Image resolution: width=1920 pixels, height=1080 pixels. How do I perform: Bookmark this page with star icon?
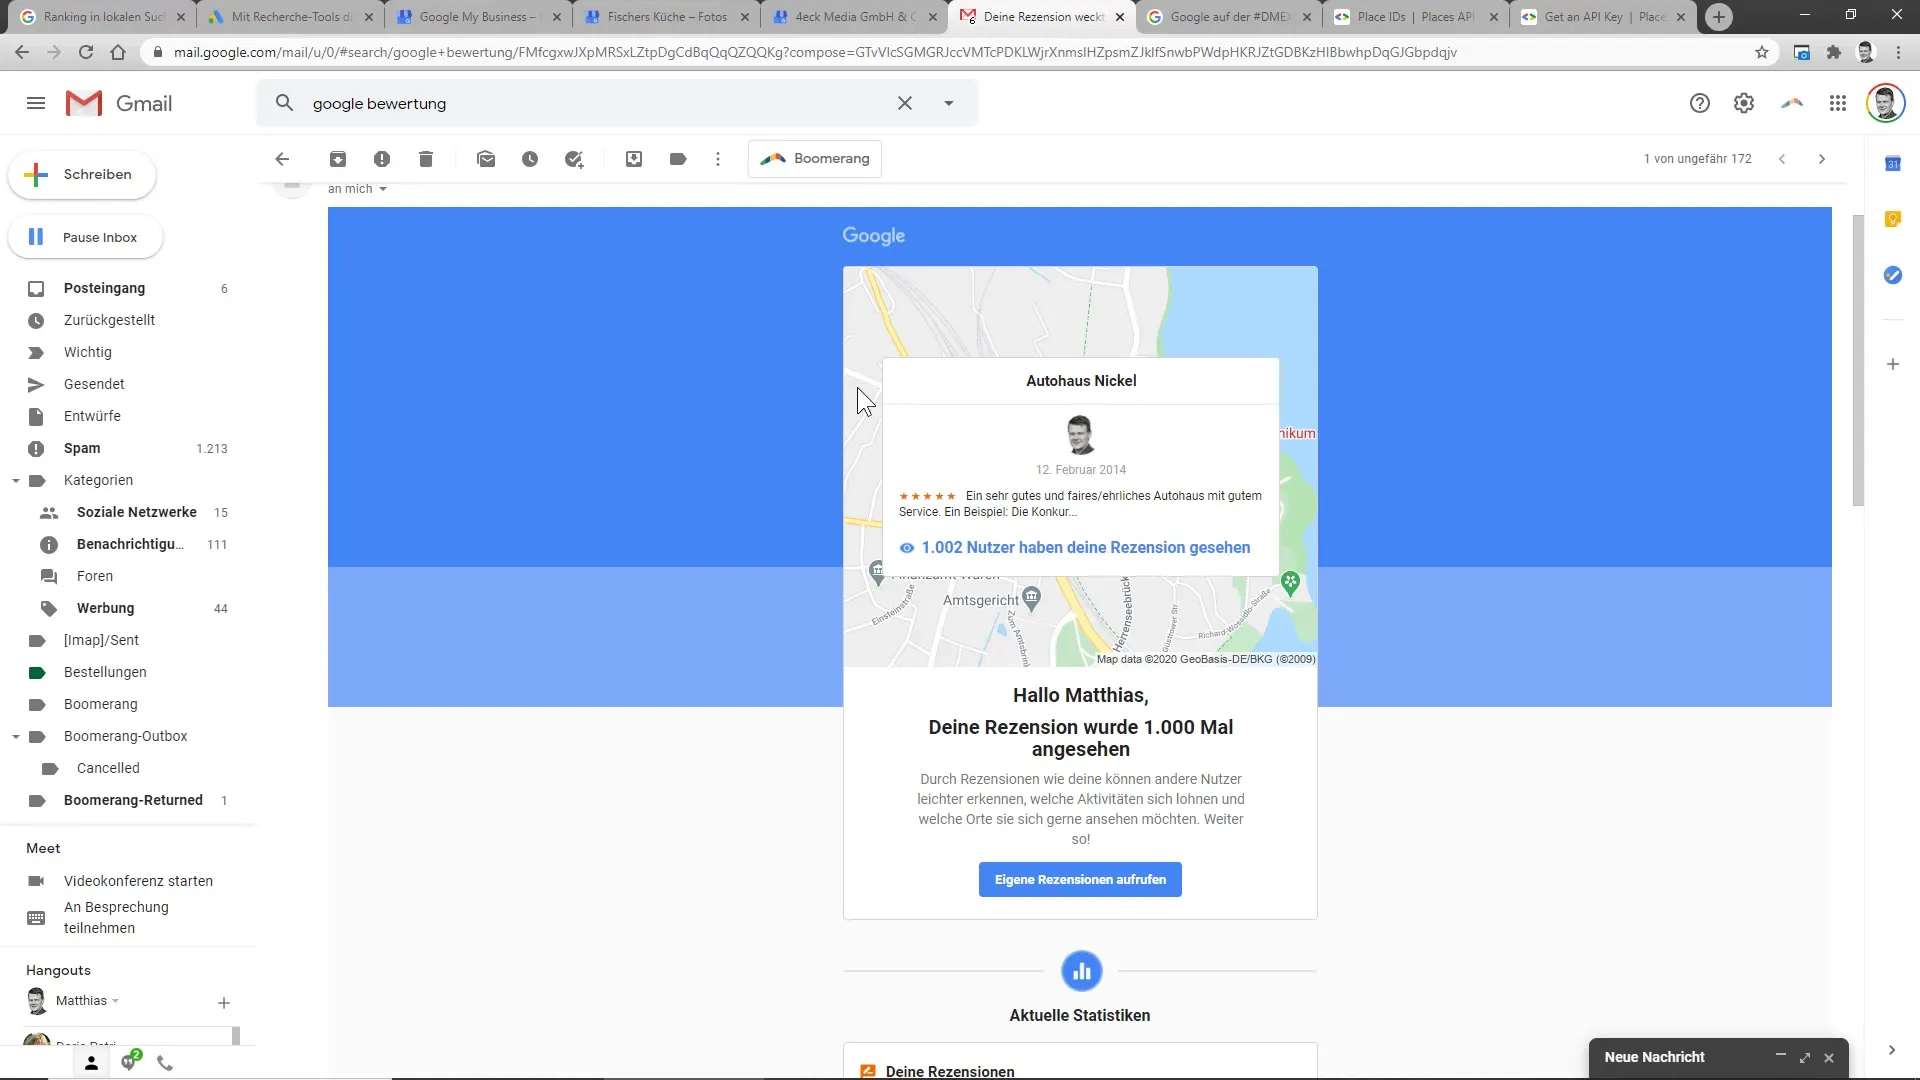[x=1762, y=52]
